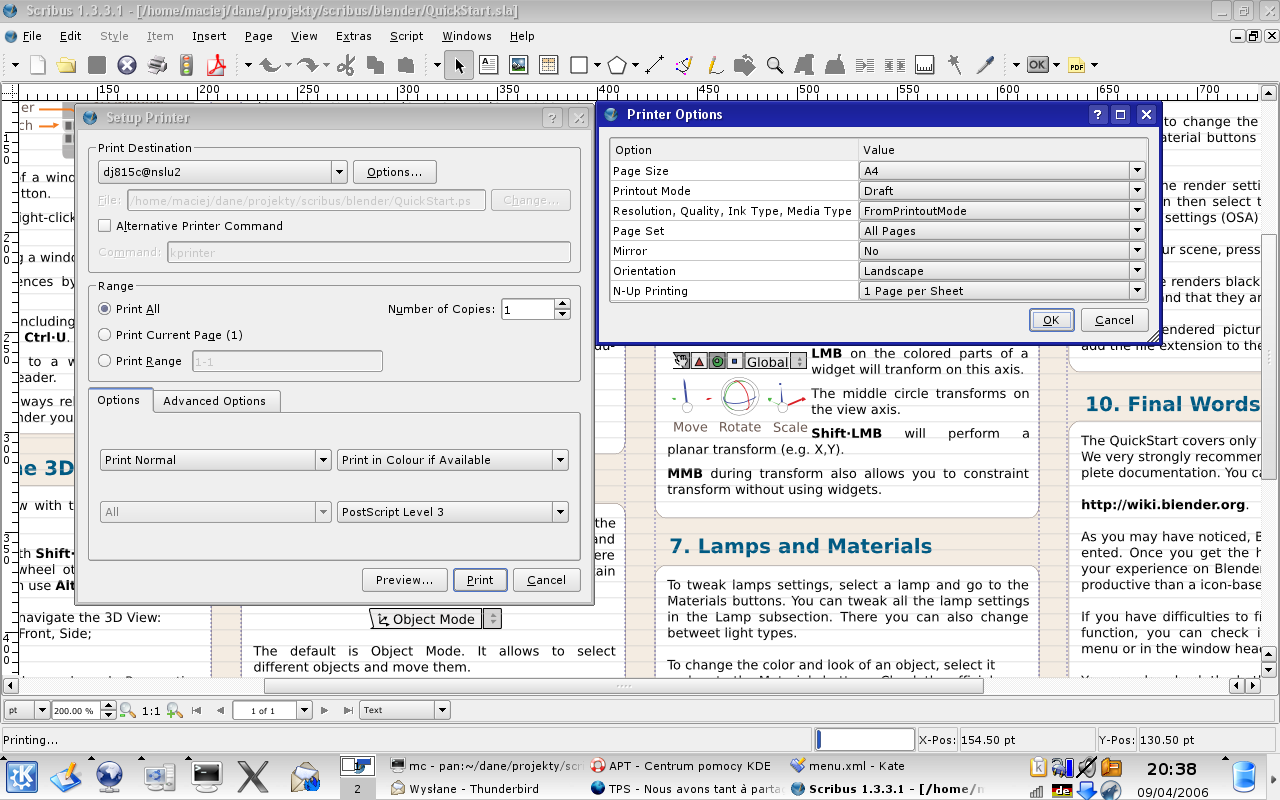The width and height of the screenshot is (1280, 800).
Task: Enable Alternative Printer Command checkbox
Action: (x=105, y=226)
